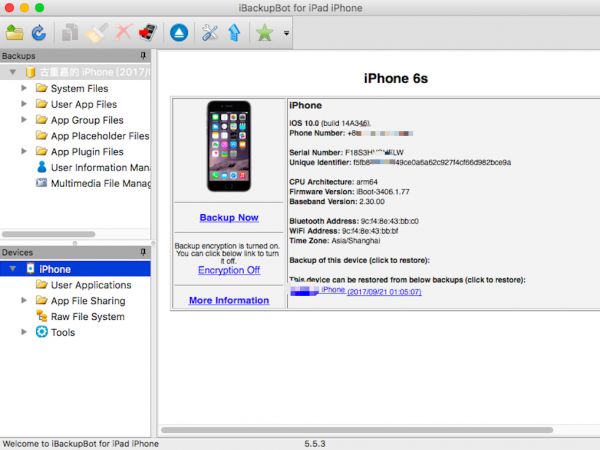Image resolution: width=600 pixels, height=450 pixels.
Task: Click the Backups panel header
Action: [75, 56]
